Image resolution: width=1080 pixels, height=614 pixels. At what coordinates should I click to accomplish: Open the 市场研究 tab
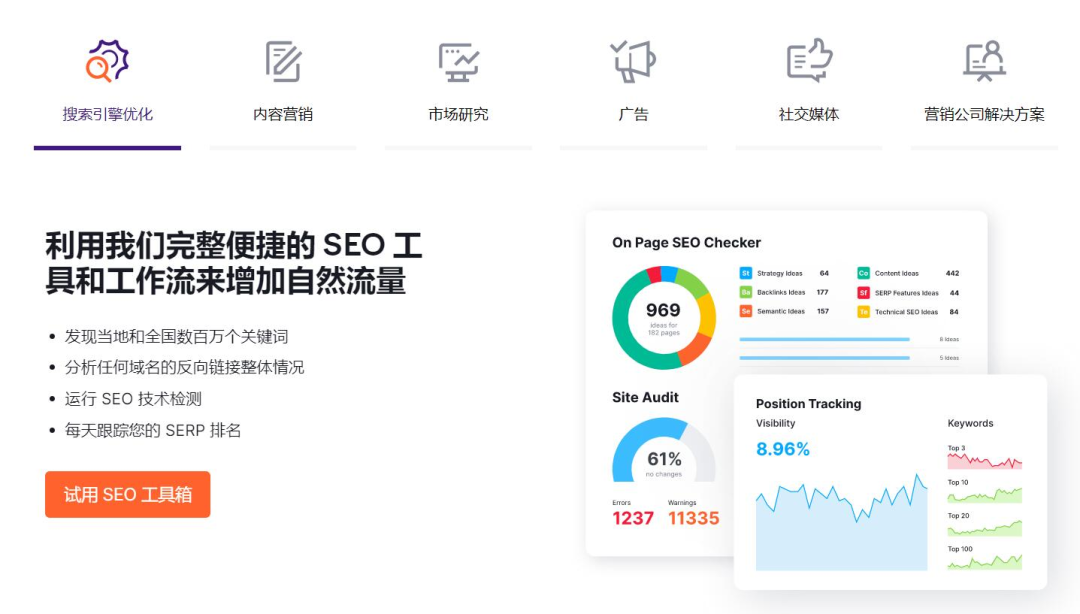coord(458,114)
